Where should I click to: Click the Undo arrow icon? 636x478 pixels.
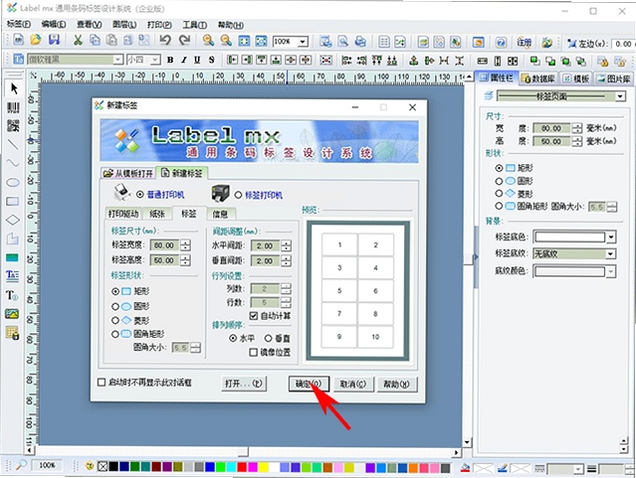click(x=165, y=41)
